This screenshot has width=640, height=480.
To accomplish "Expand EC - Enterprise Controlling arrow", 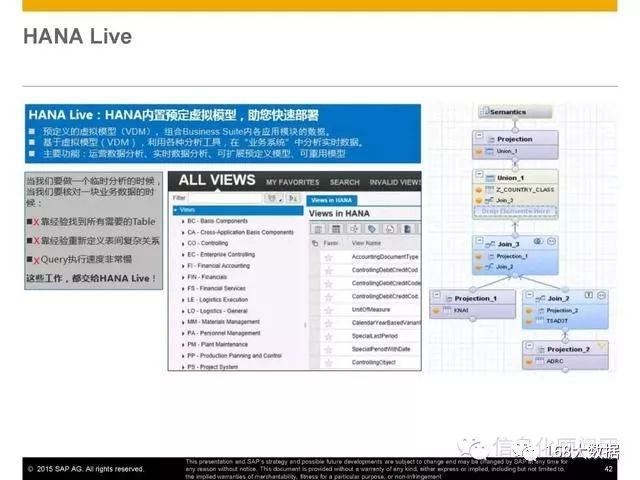I will pyautogui.click(x=183, y=255).
